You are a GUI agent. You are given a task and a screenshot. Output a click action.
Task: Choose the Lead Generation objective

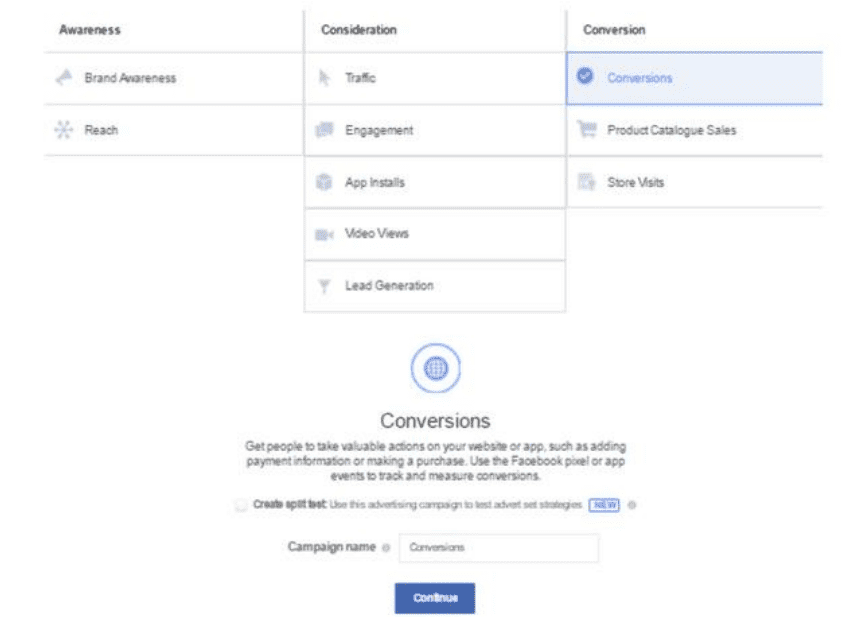click(x=435, y=286)
